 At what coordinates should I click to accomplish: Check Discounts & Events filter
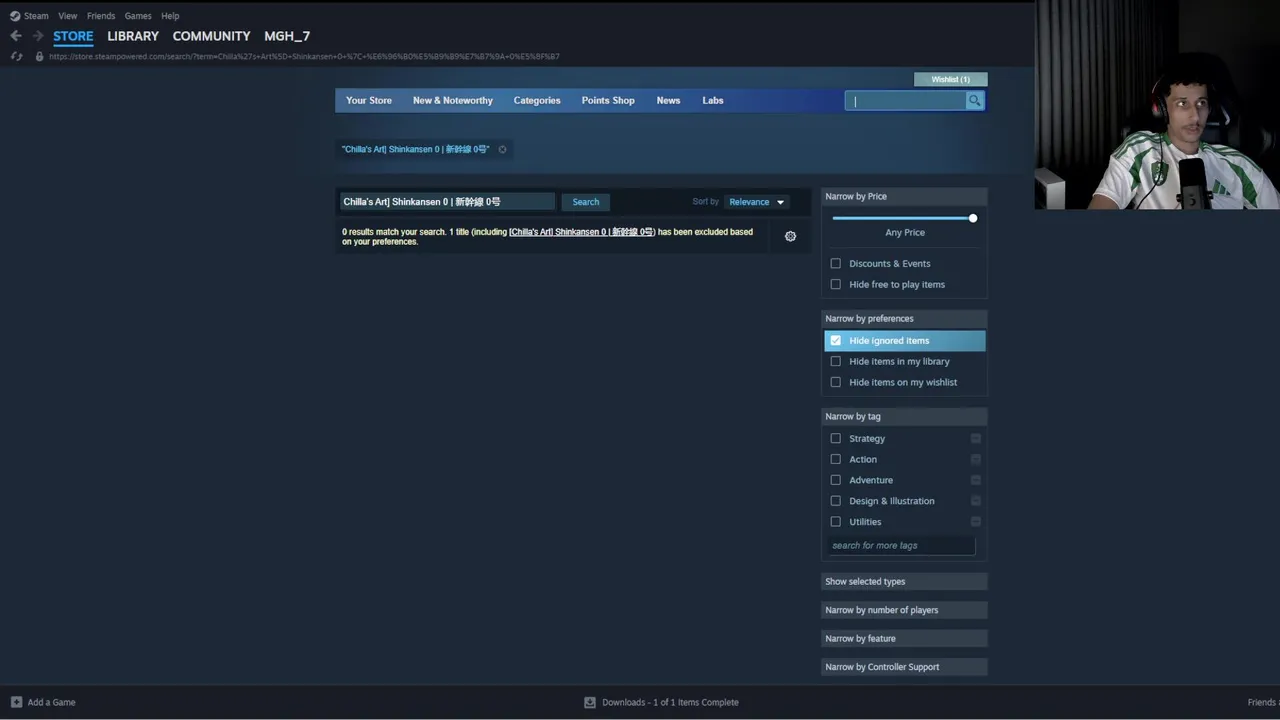click(x=836, y=263)
